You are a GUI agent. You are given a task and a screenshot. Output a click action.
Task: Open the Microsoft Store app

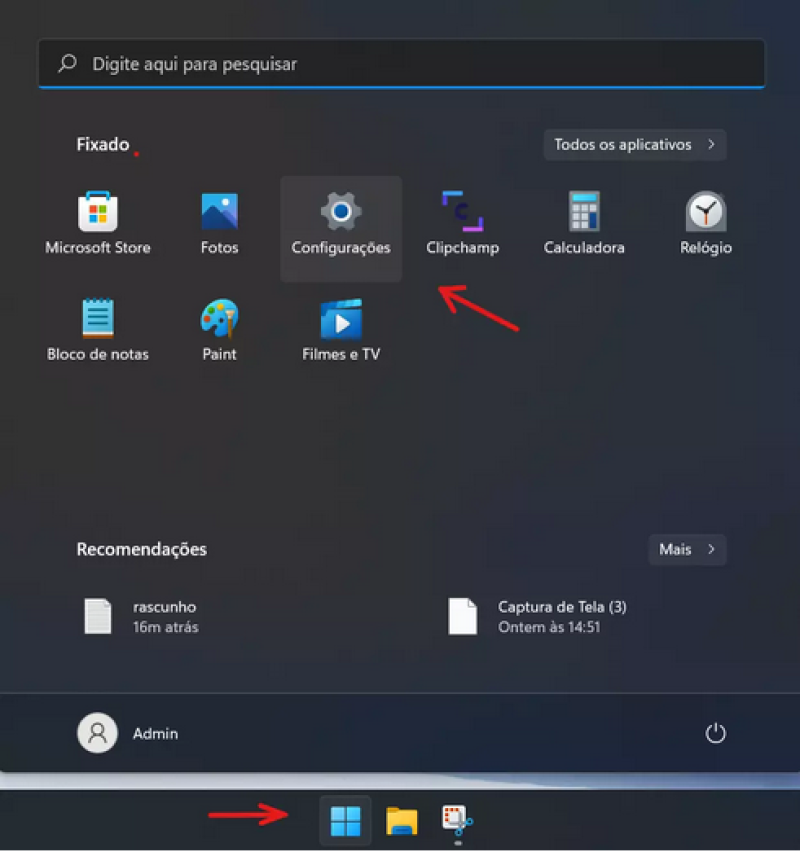[98, 224]
